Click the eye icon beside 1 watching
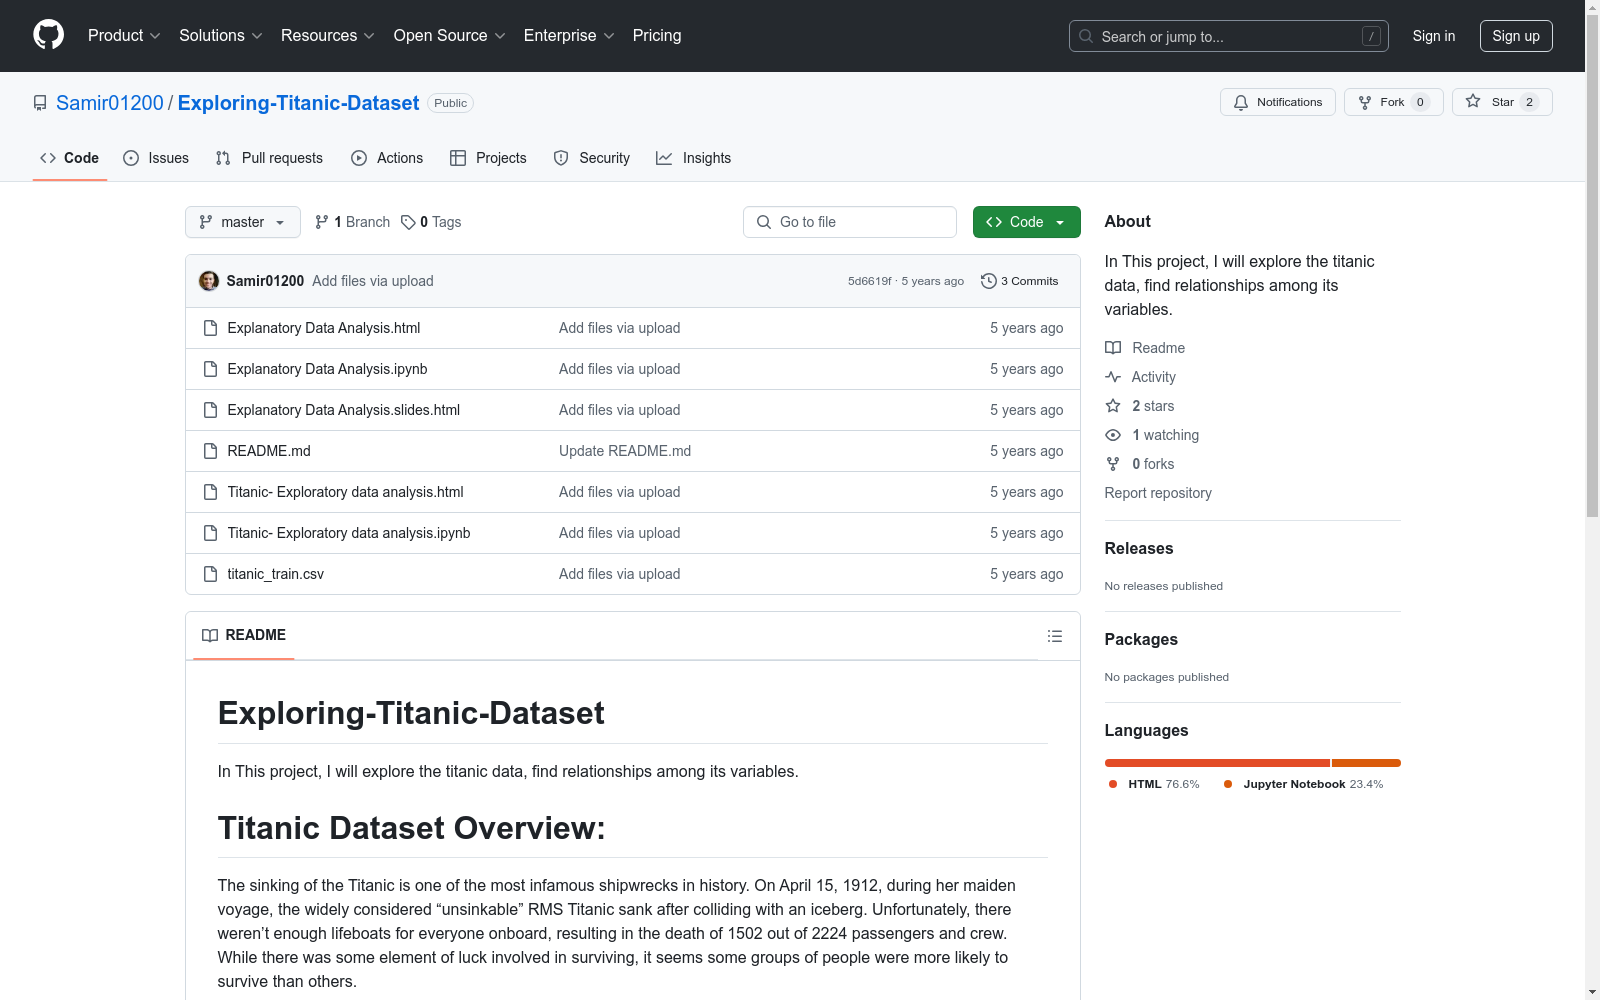This screenshot has height=1000, width=1600. pos(1113,435)
